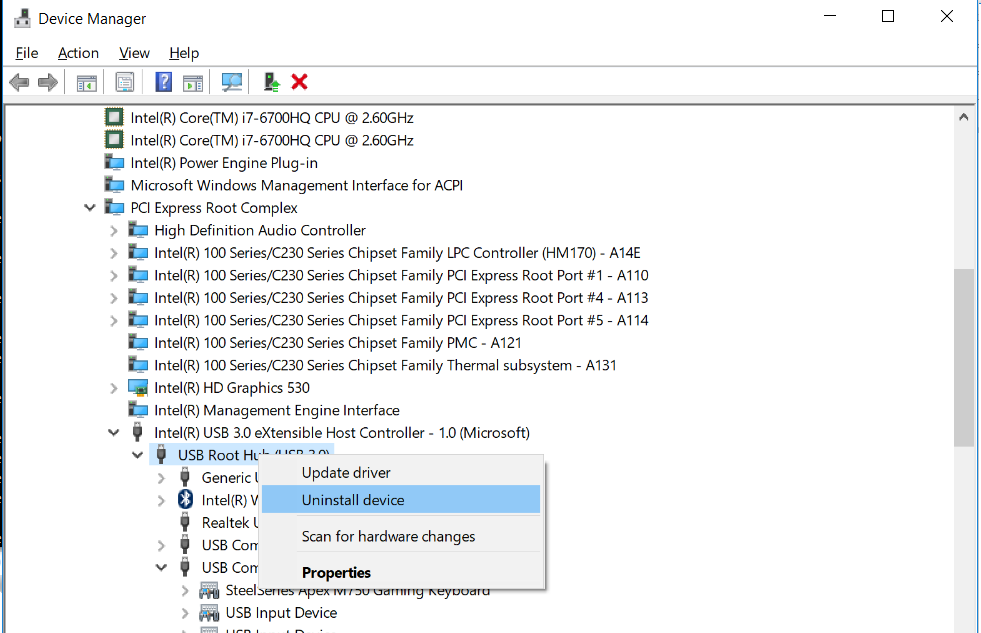Select the Intel(R) Power Engine Plug-in row
The image size is (981, 633).
(224, 163)
